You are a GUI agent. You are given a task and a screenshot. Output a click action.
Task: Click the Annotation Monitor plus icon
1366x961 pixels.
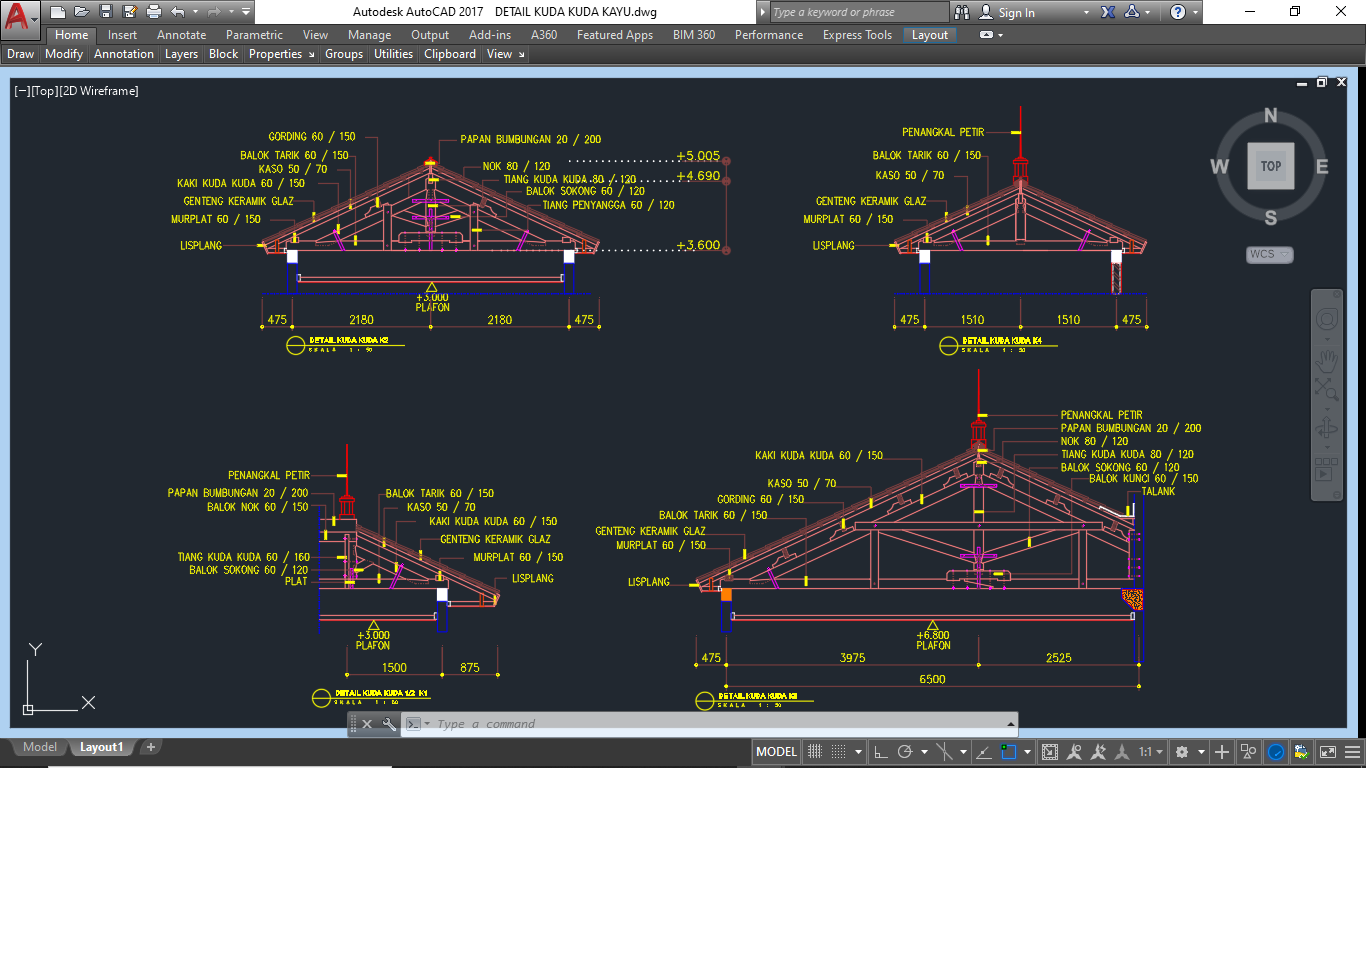coord(1222,752)
